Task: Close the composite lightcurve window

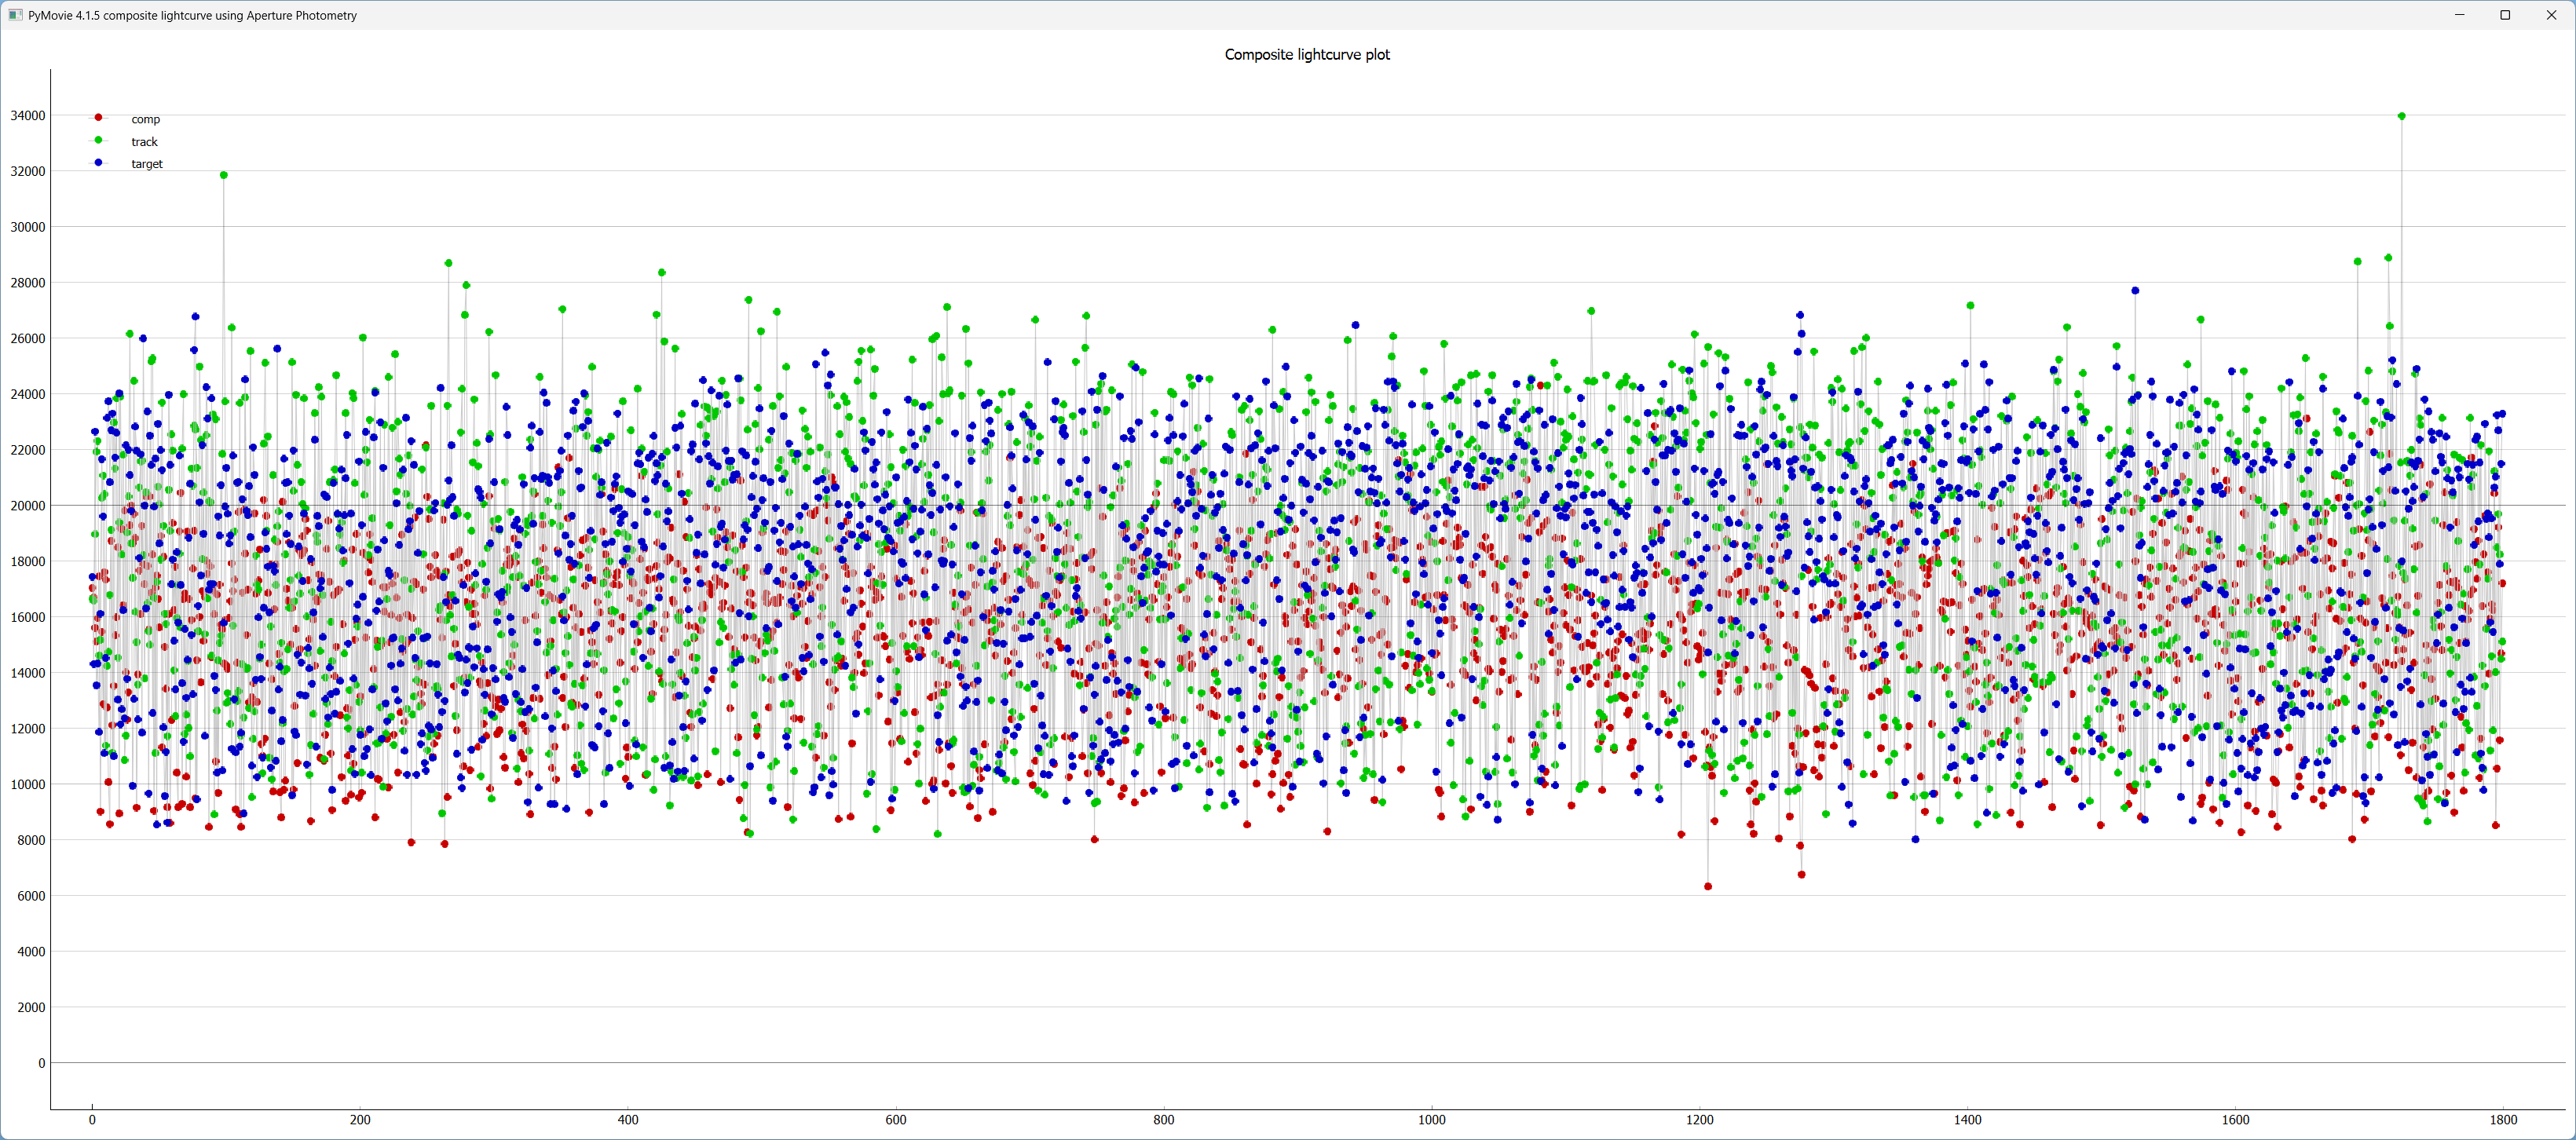Action: point(2551,15)
